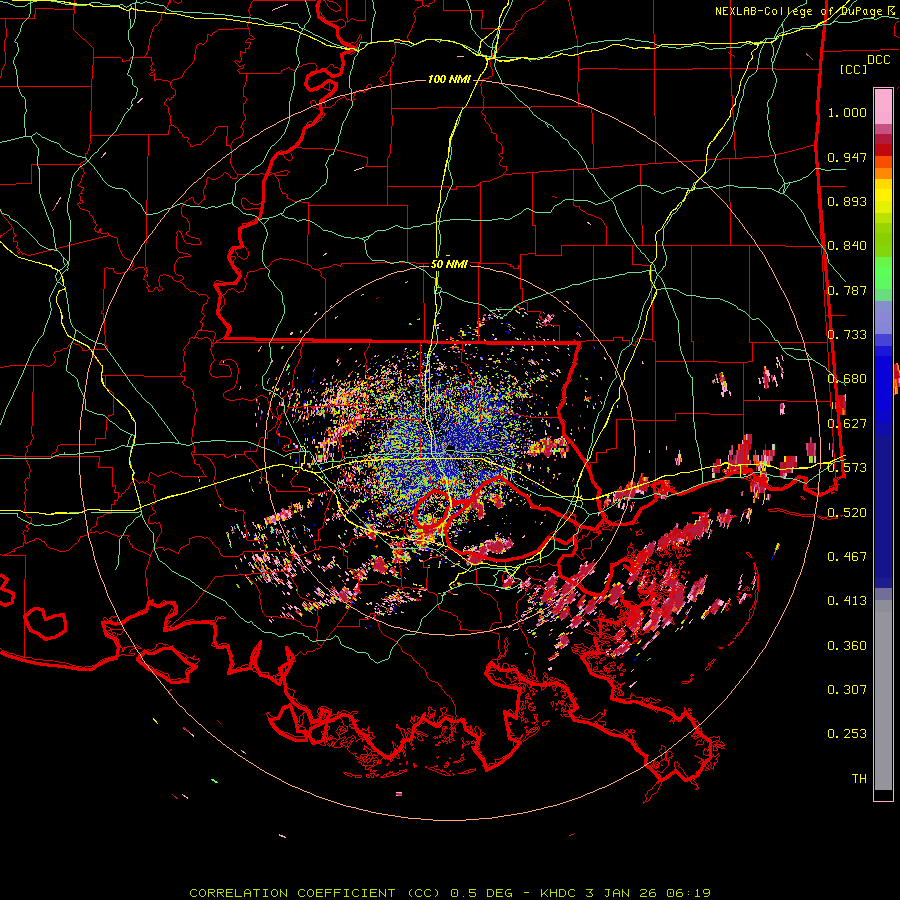Click the TH label at the scale bottom
The height and width of the screenshot is (900, 900).
click(x=859, y=779)
